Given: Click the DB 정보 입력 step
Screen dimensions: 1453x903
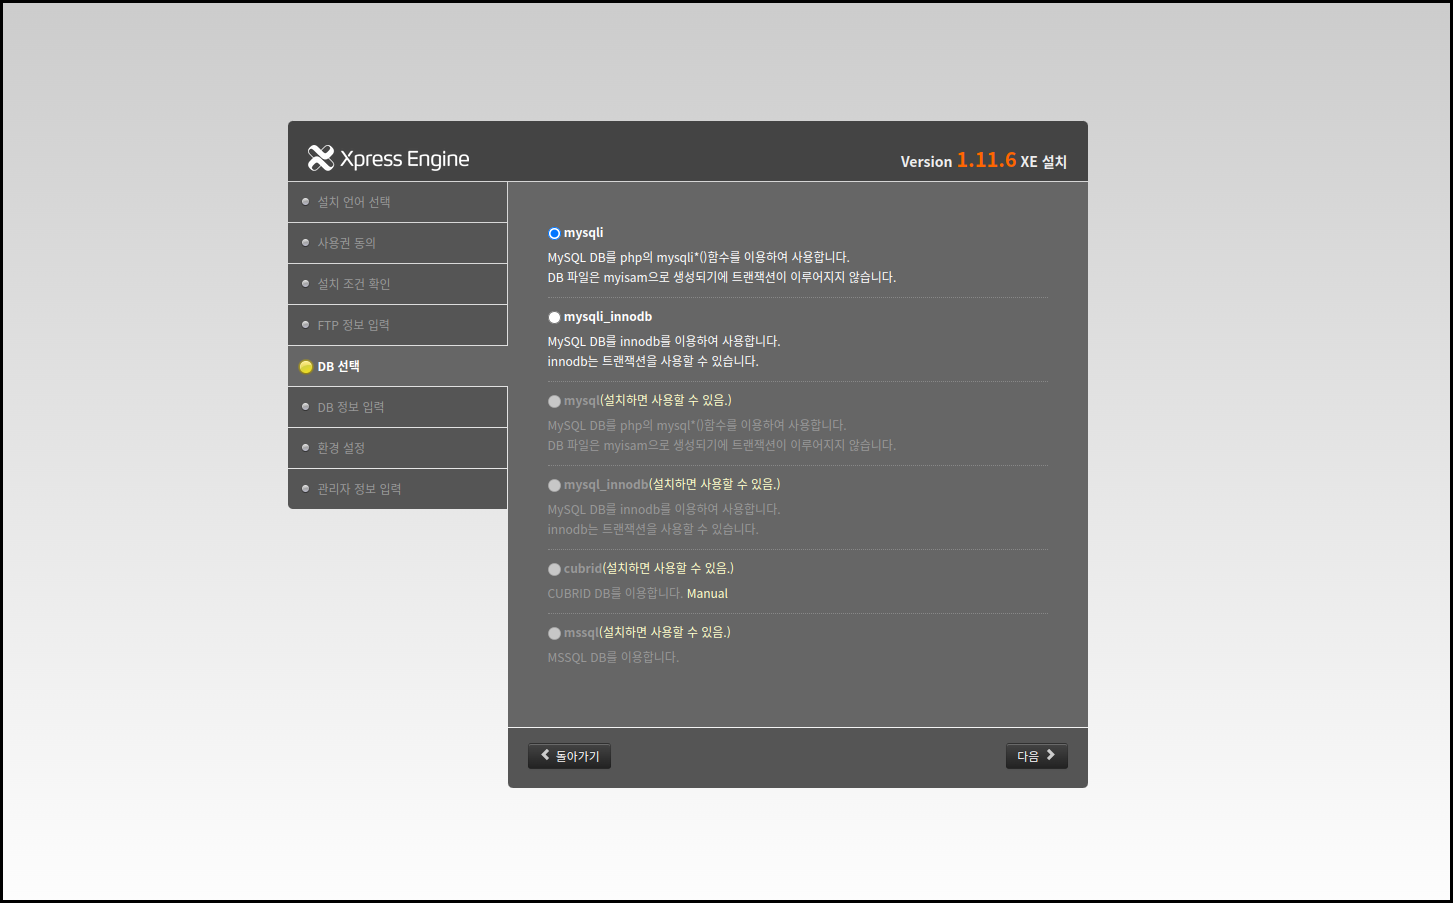Looking at the screenshot, I should pyautogui.click(x=398, y=407).
